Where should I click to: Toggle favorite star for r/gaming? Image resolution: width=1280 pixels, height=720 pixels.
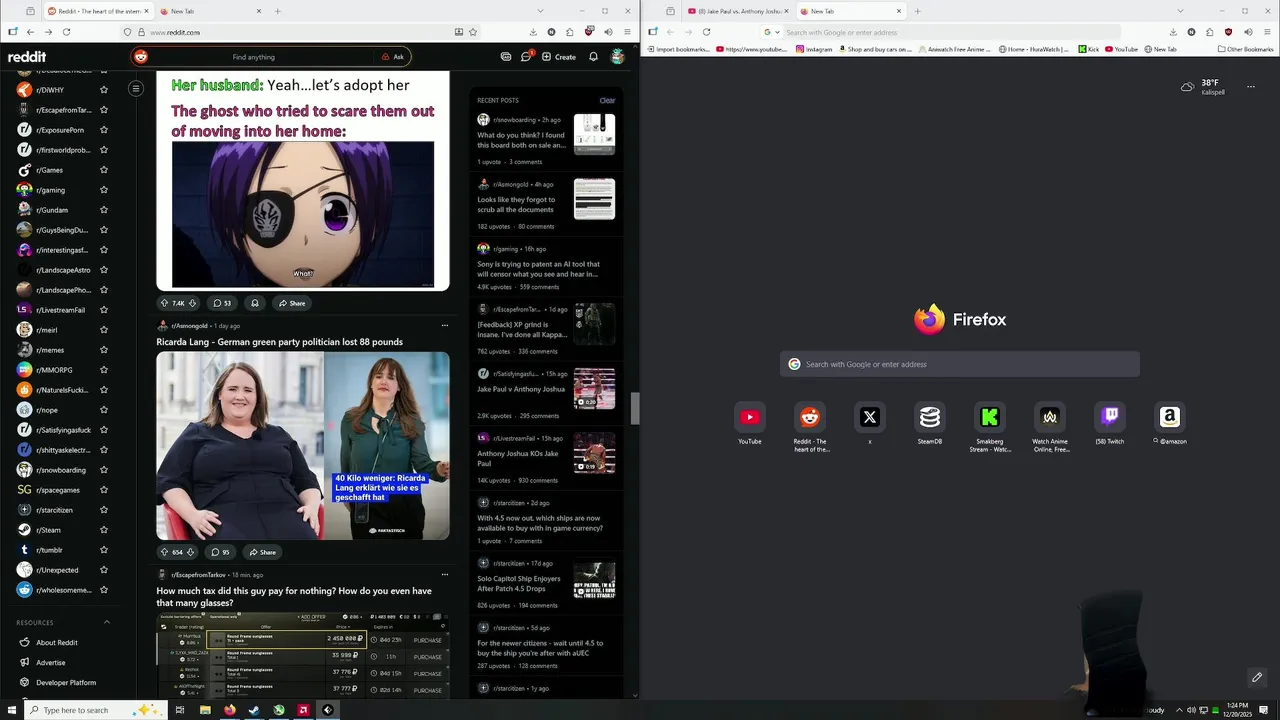(x=104, y=190)
